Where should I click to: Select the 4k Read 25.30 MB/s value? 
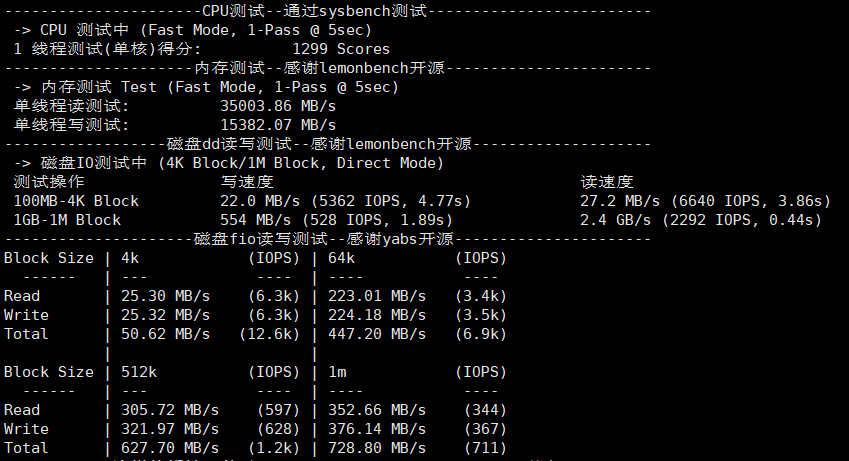(x=165, y=296)
